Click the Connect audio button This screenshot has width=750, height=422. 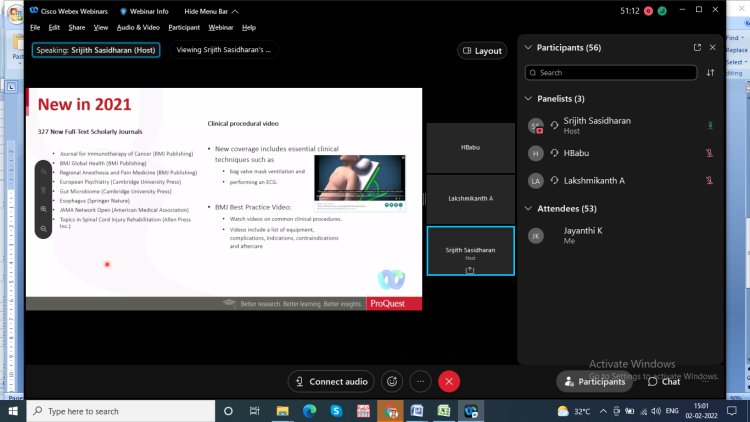click(x=331, y=381)
